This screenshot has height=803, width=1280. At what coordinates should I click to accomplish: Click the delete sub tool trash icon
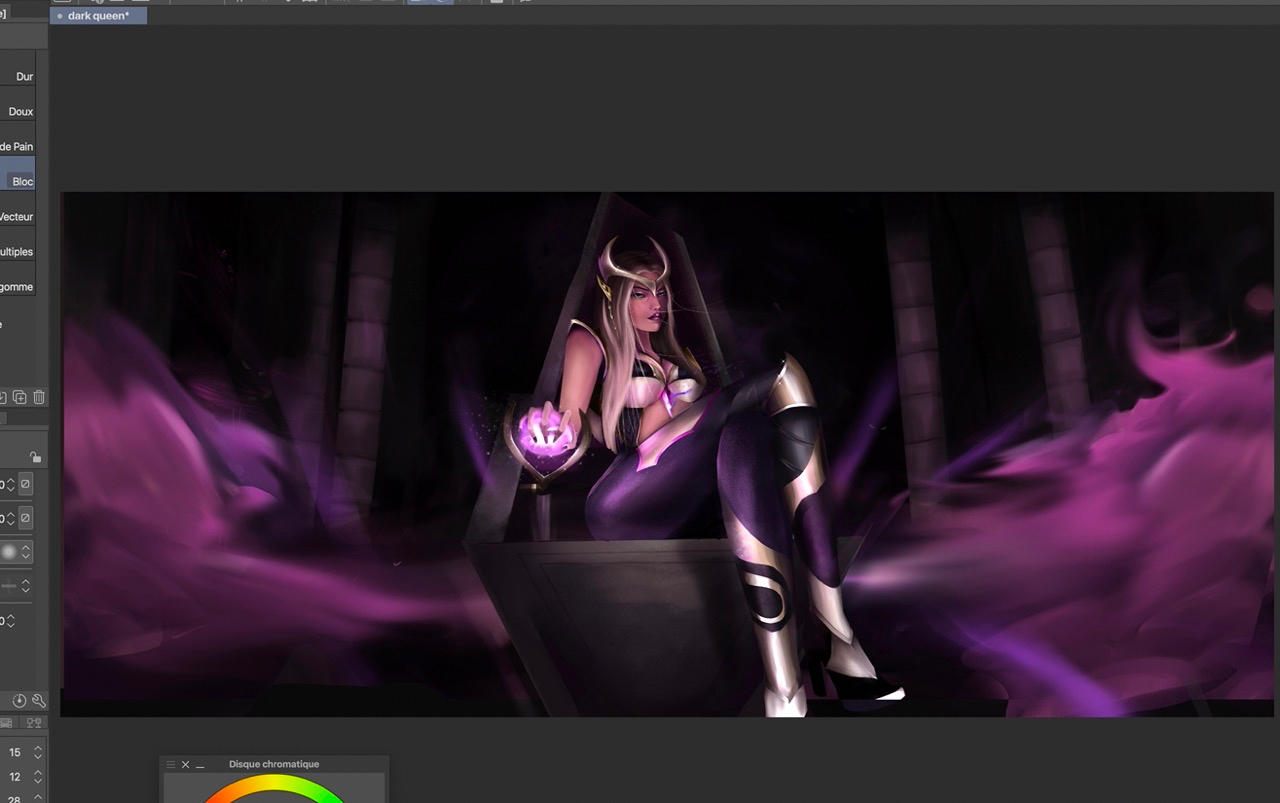click(39, 397)
